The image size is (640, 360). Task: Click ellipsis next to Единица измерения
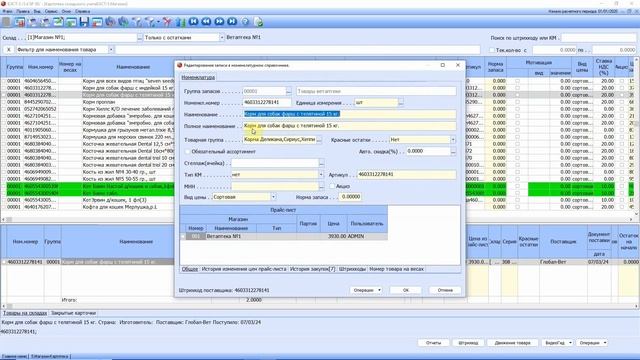pos(401,103)
